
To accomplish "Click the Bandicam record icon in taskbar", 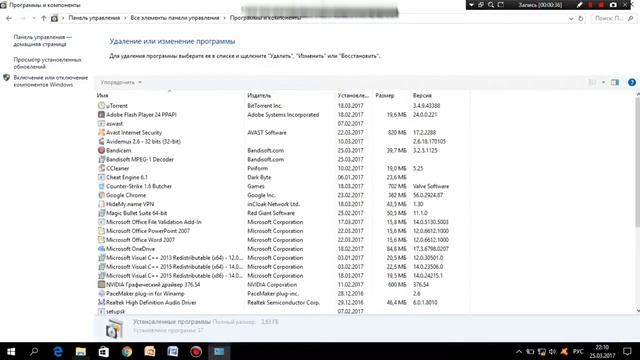I will pyautogui.click(x=196, y=351).
